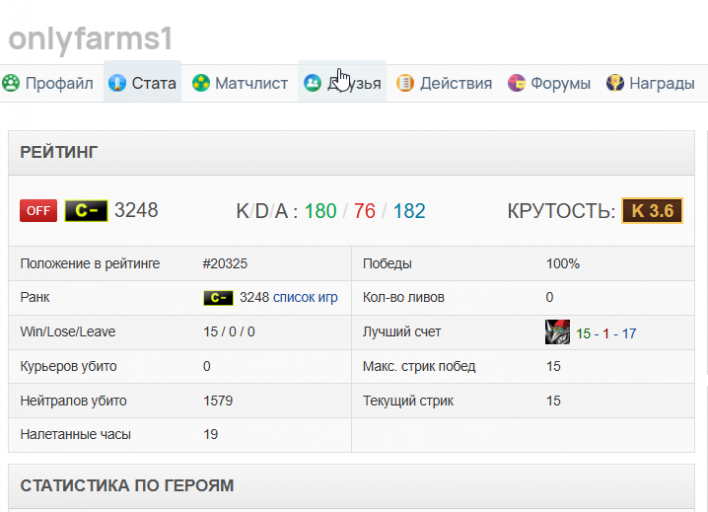Open the Профайл tab
The width and height of the screenshot is (708, 512).
(48, 83)
